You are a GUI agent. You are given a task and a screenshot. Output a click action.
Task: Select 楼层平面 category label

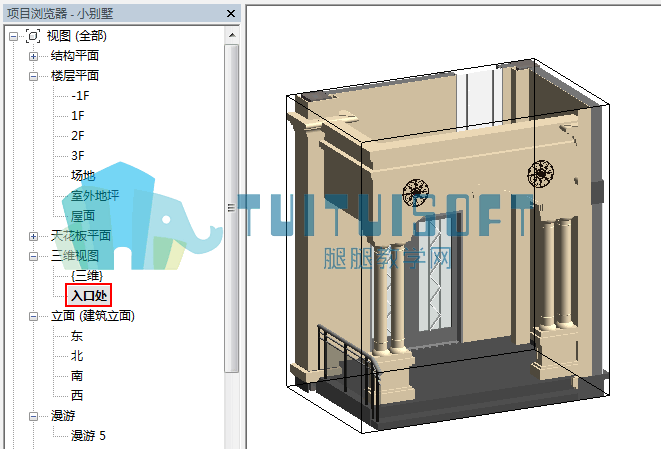pos(75,76)
